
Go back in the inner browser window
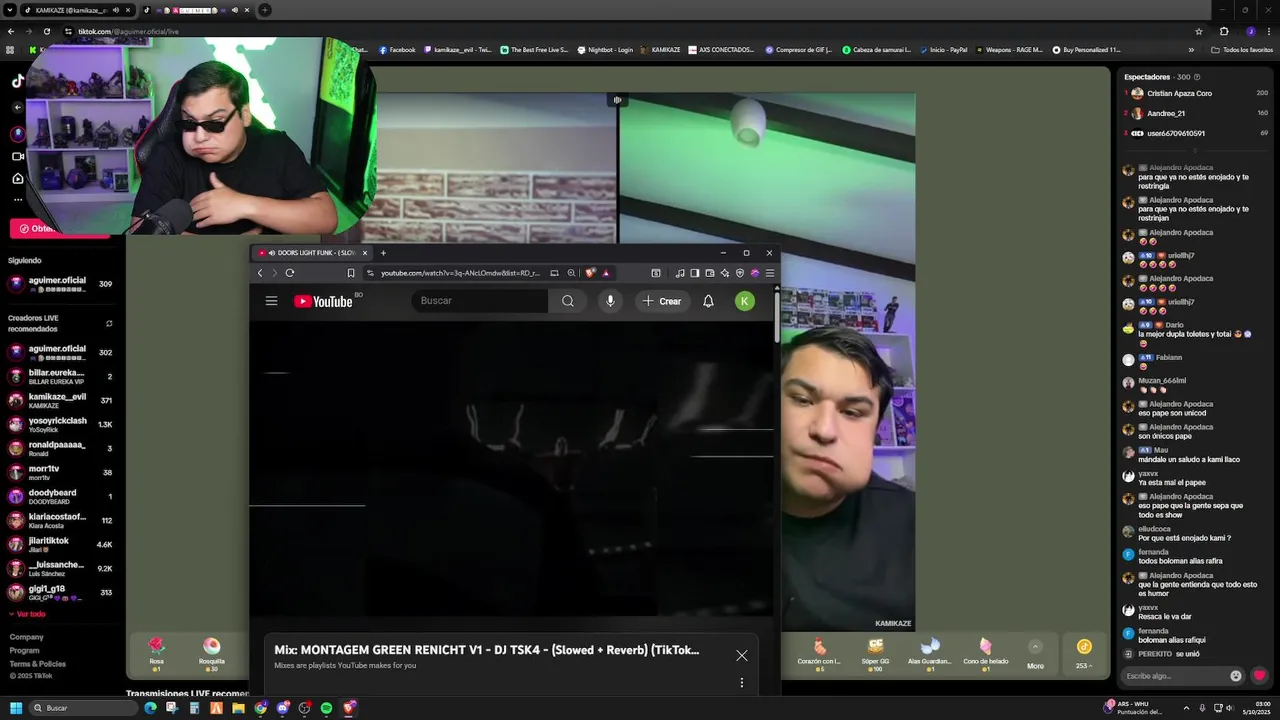[x=260, y=273]
